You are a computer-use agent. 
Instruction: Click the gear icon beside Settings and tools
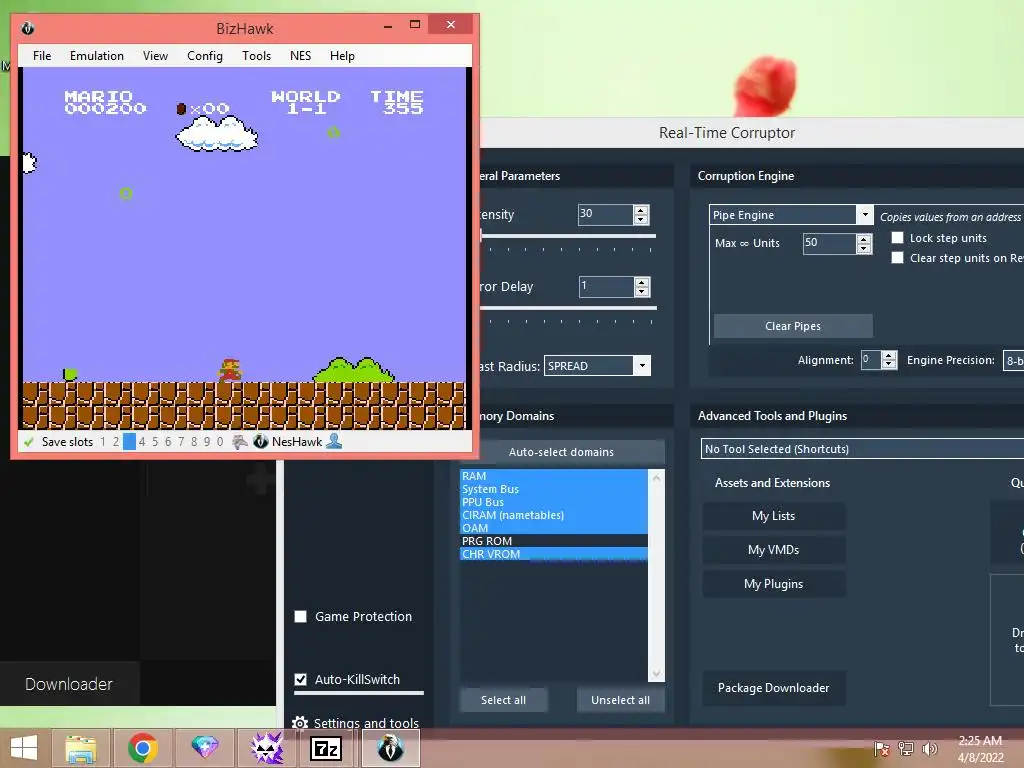(x=300, y=723)
